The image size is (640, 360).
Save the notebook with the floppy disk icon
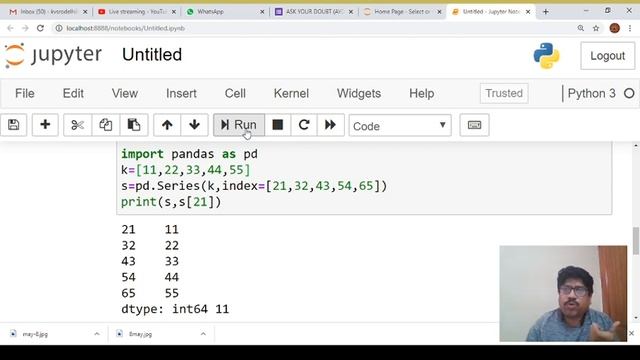click(x=13, y=125)
